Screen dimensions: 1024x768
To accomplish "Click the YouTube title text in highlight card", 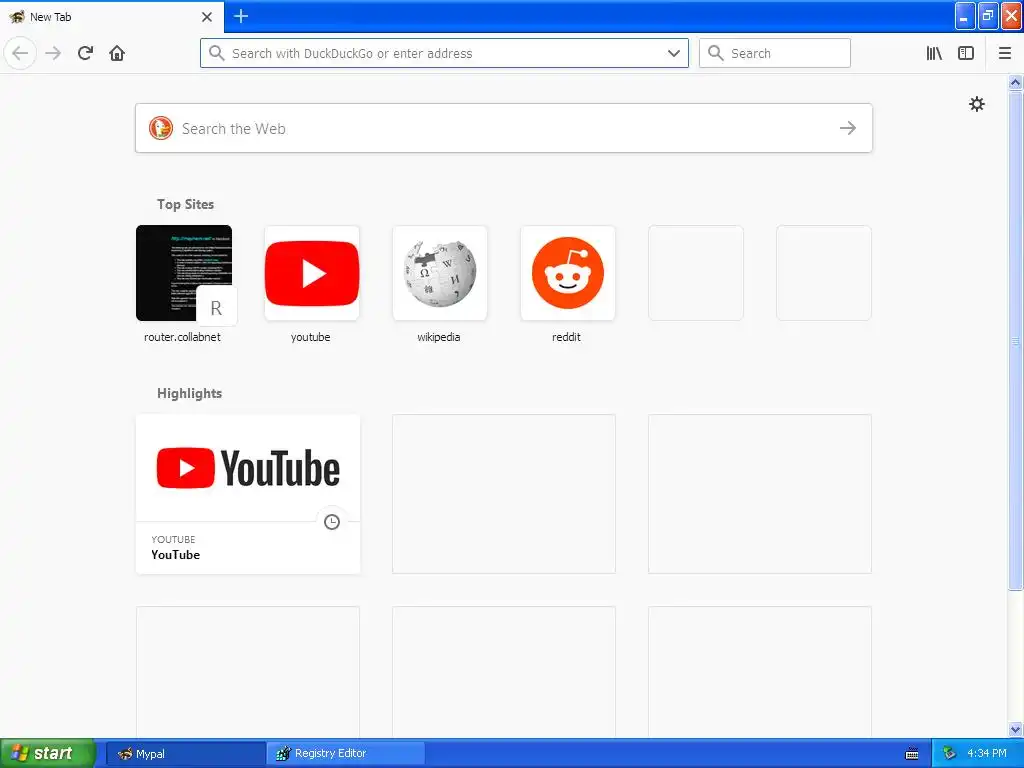I will click(x=175, y=554).
